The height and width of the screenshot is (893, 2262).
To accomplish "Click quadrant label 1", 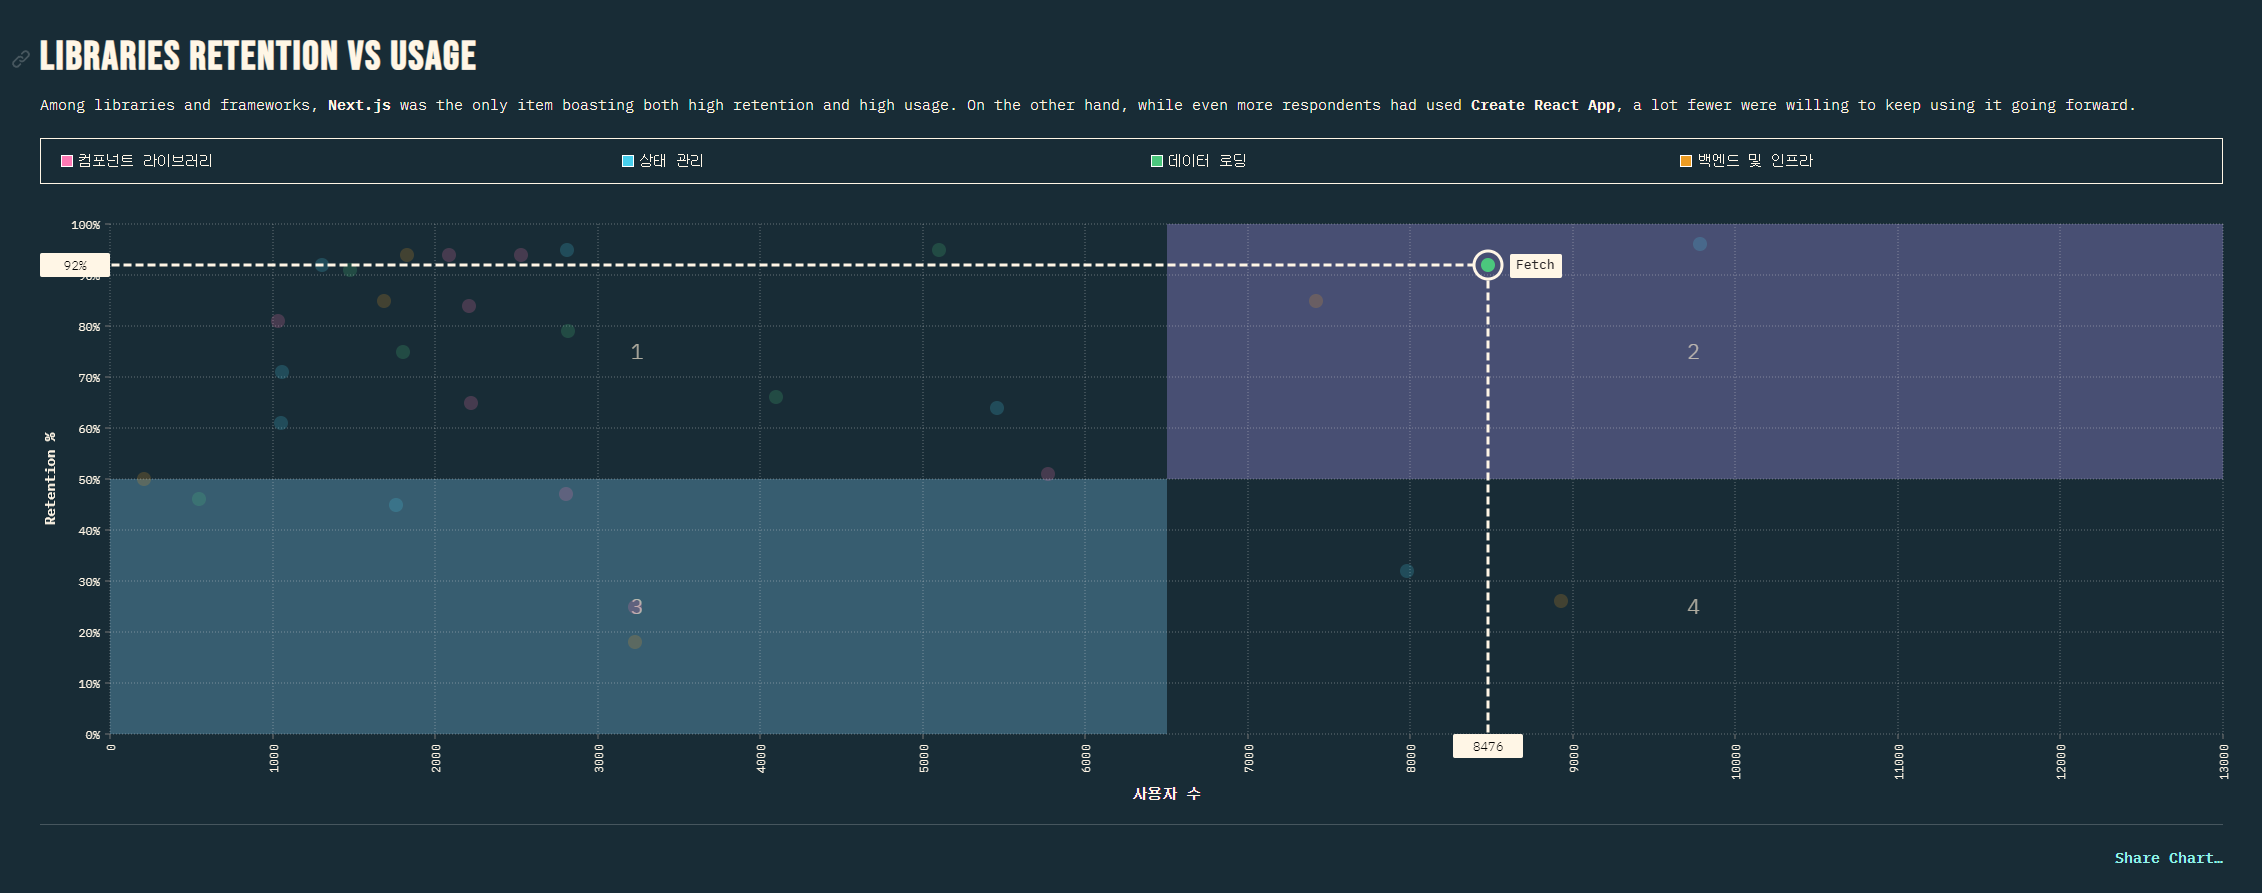I will [637, 352].
